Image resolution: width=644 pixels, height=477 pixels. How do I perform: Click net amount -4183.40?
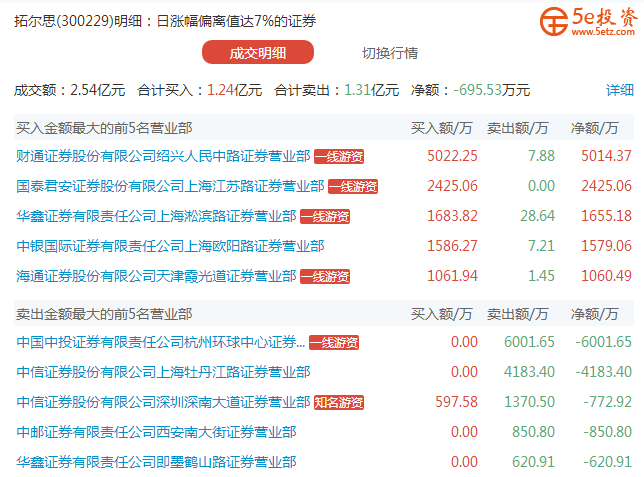pyautogui.click(x=603, y=372)
